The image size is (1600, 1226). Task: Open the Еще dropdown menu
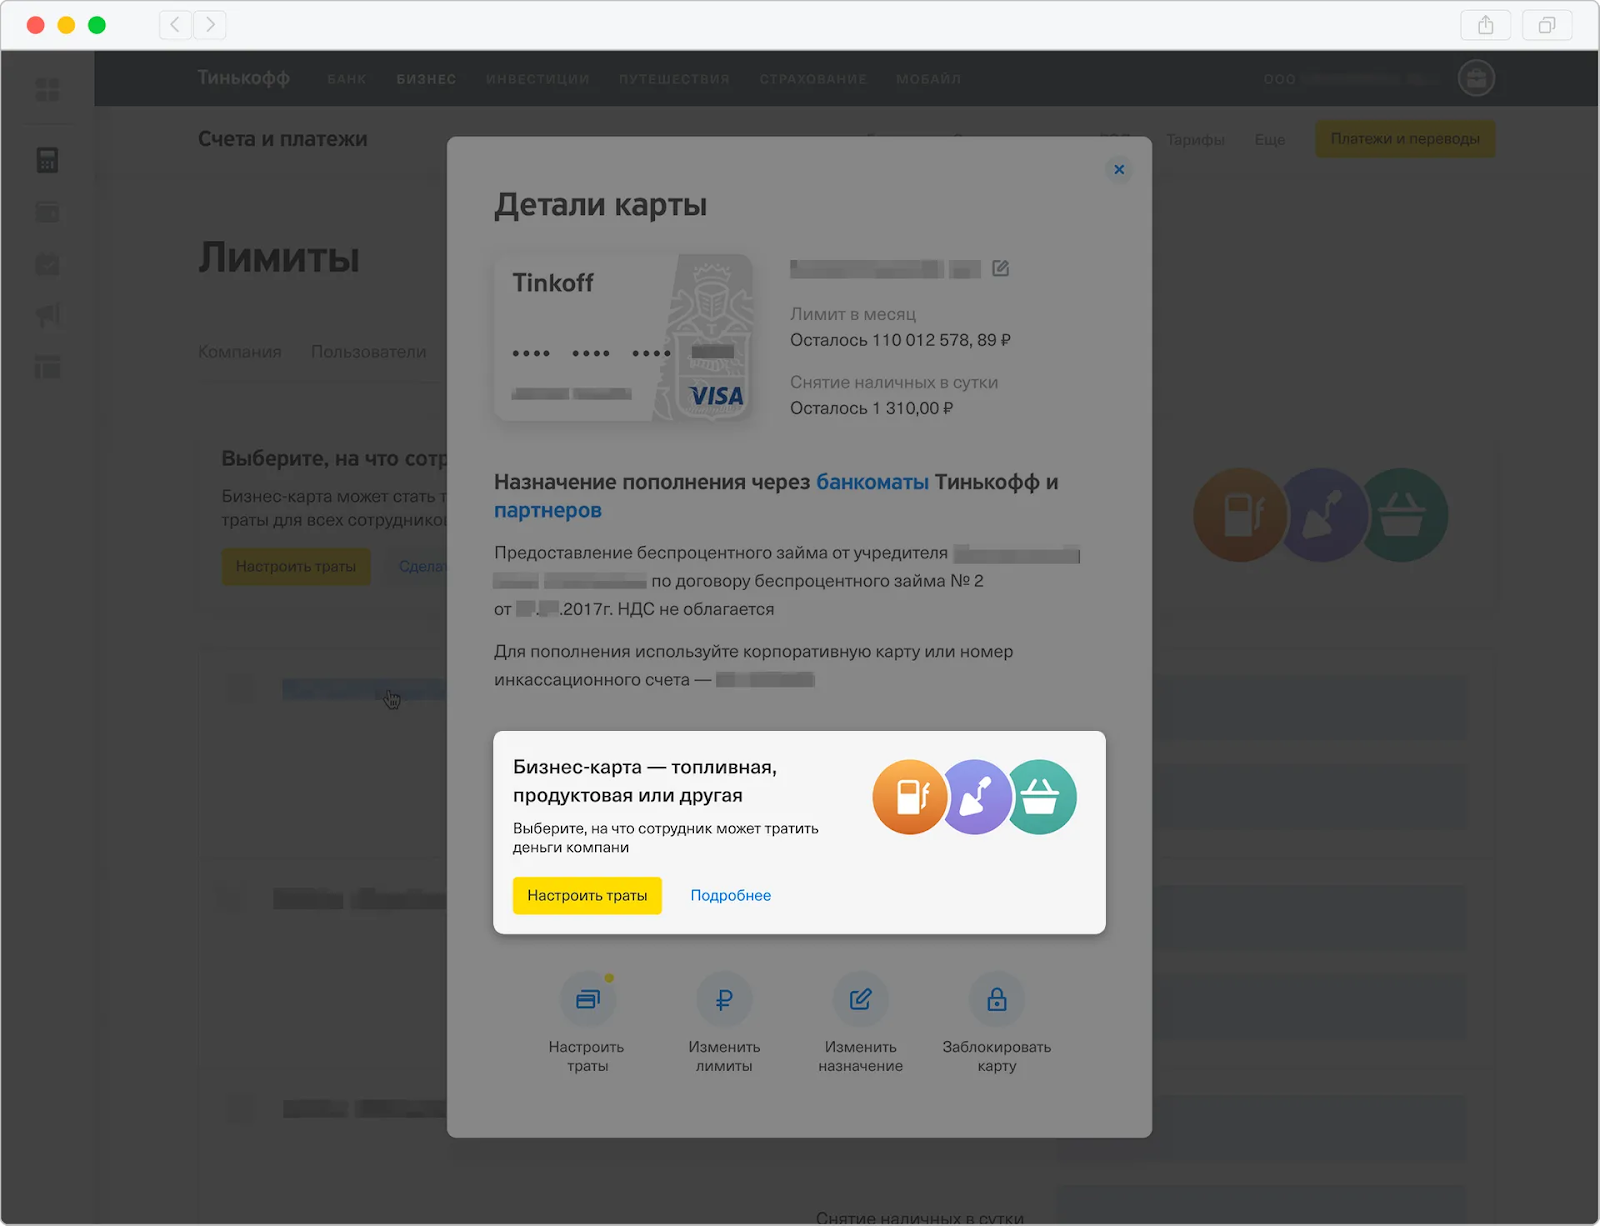1270,140
